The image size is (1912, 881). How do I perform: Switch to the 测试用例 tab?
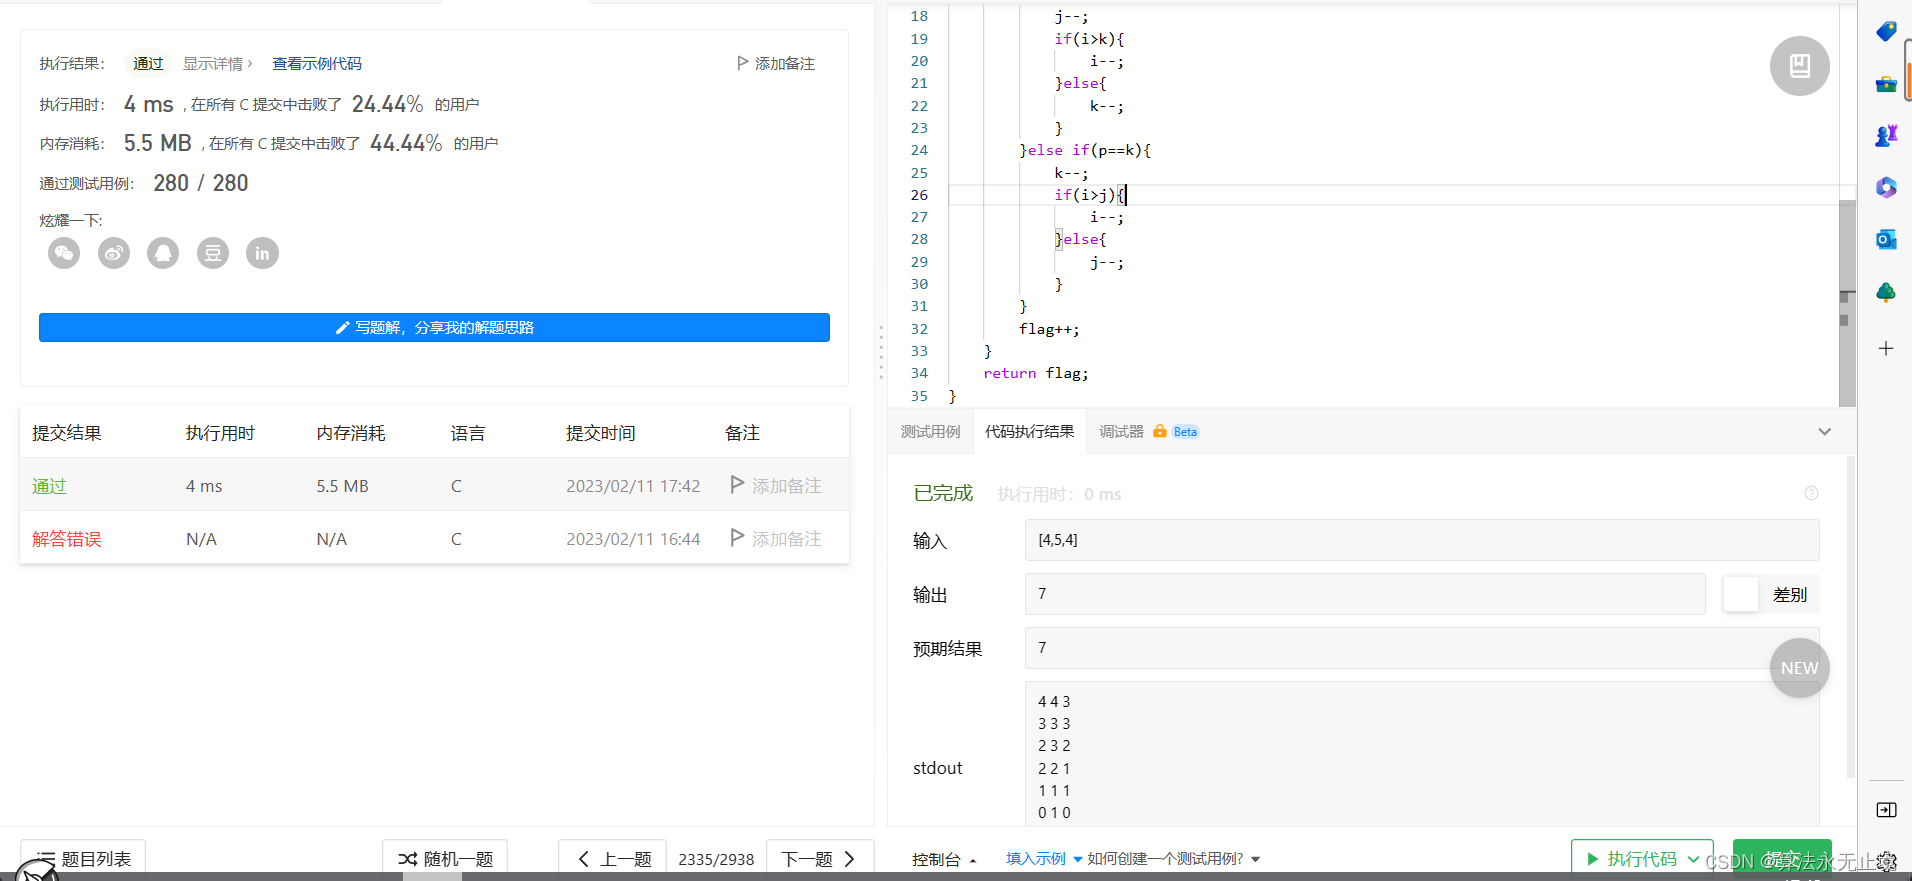tap(930, 432)
